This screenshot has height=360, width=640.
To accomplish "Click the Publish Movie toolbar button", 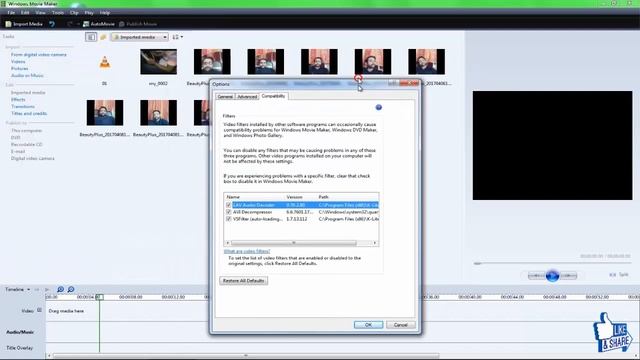I will (138, 24).
